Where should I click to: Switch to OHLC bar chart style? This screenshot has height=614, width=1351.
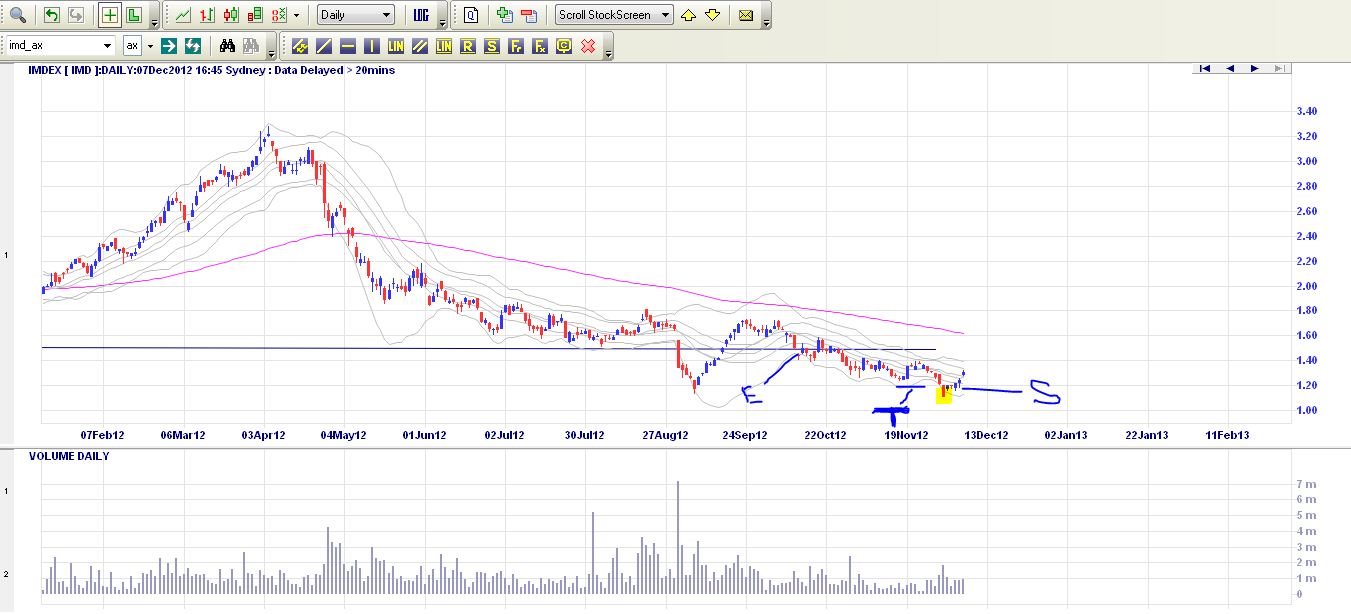coord(207,15)
